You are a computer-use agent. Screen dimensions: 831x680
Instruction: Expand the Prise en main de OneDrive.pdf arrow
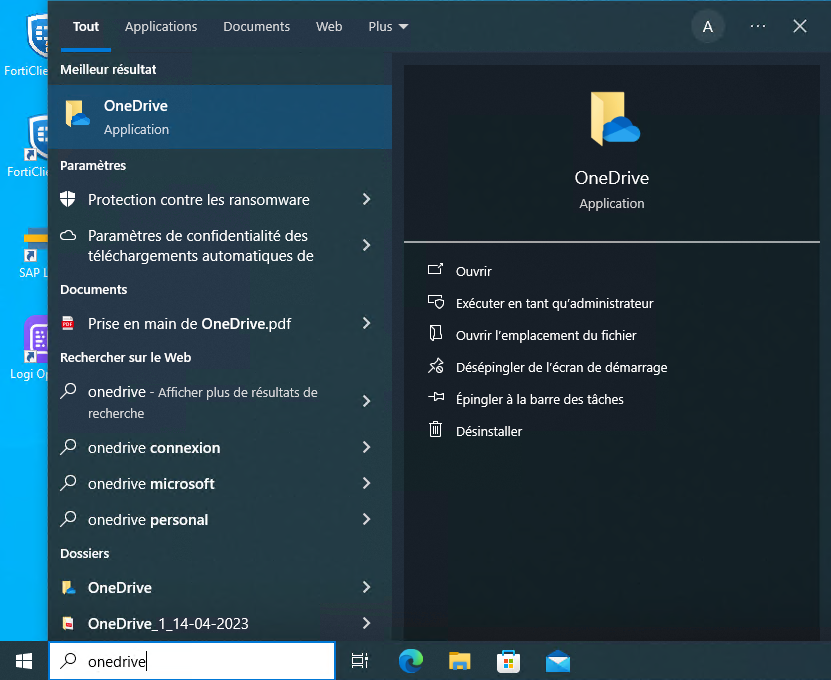coord(366,324)
